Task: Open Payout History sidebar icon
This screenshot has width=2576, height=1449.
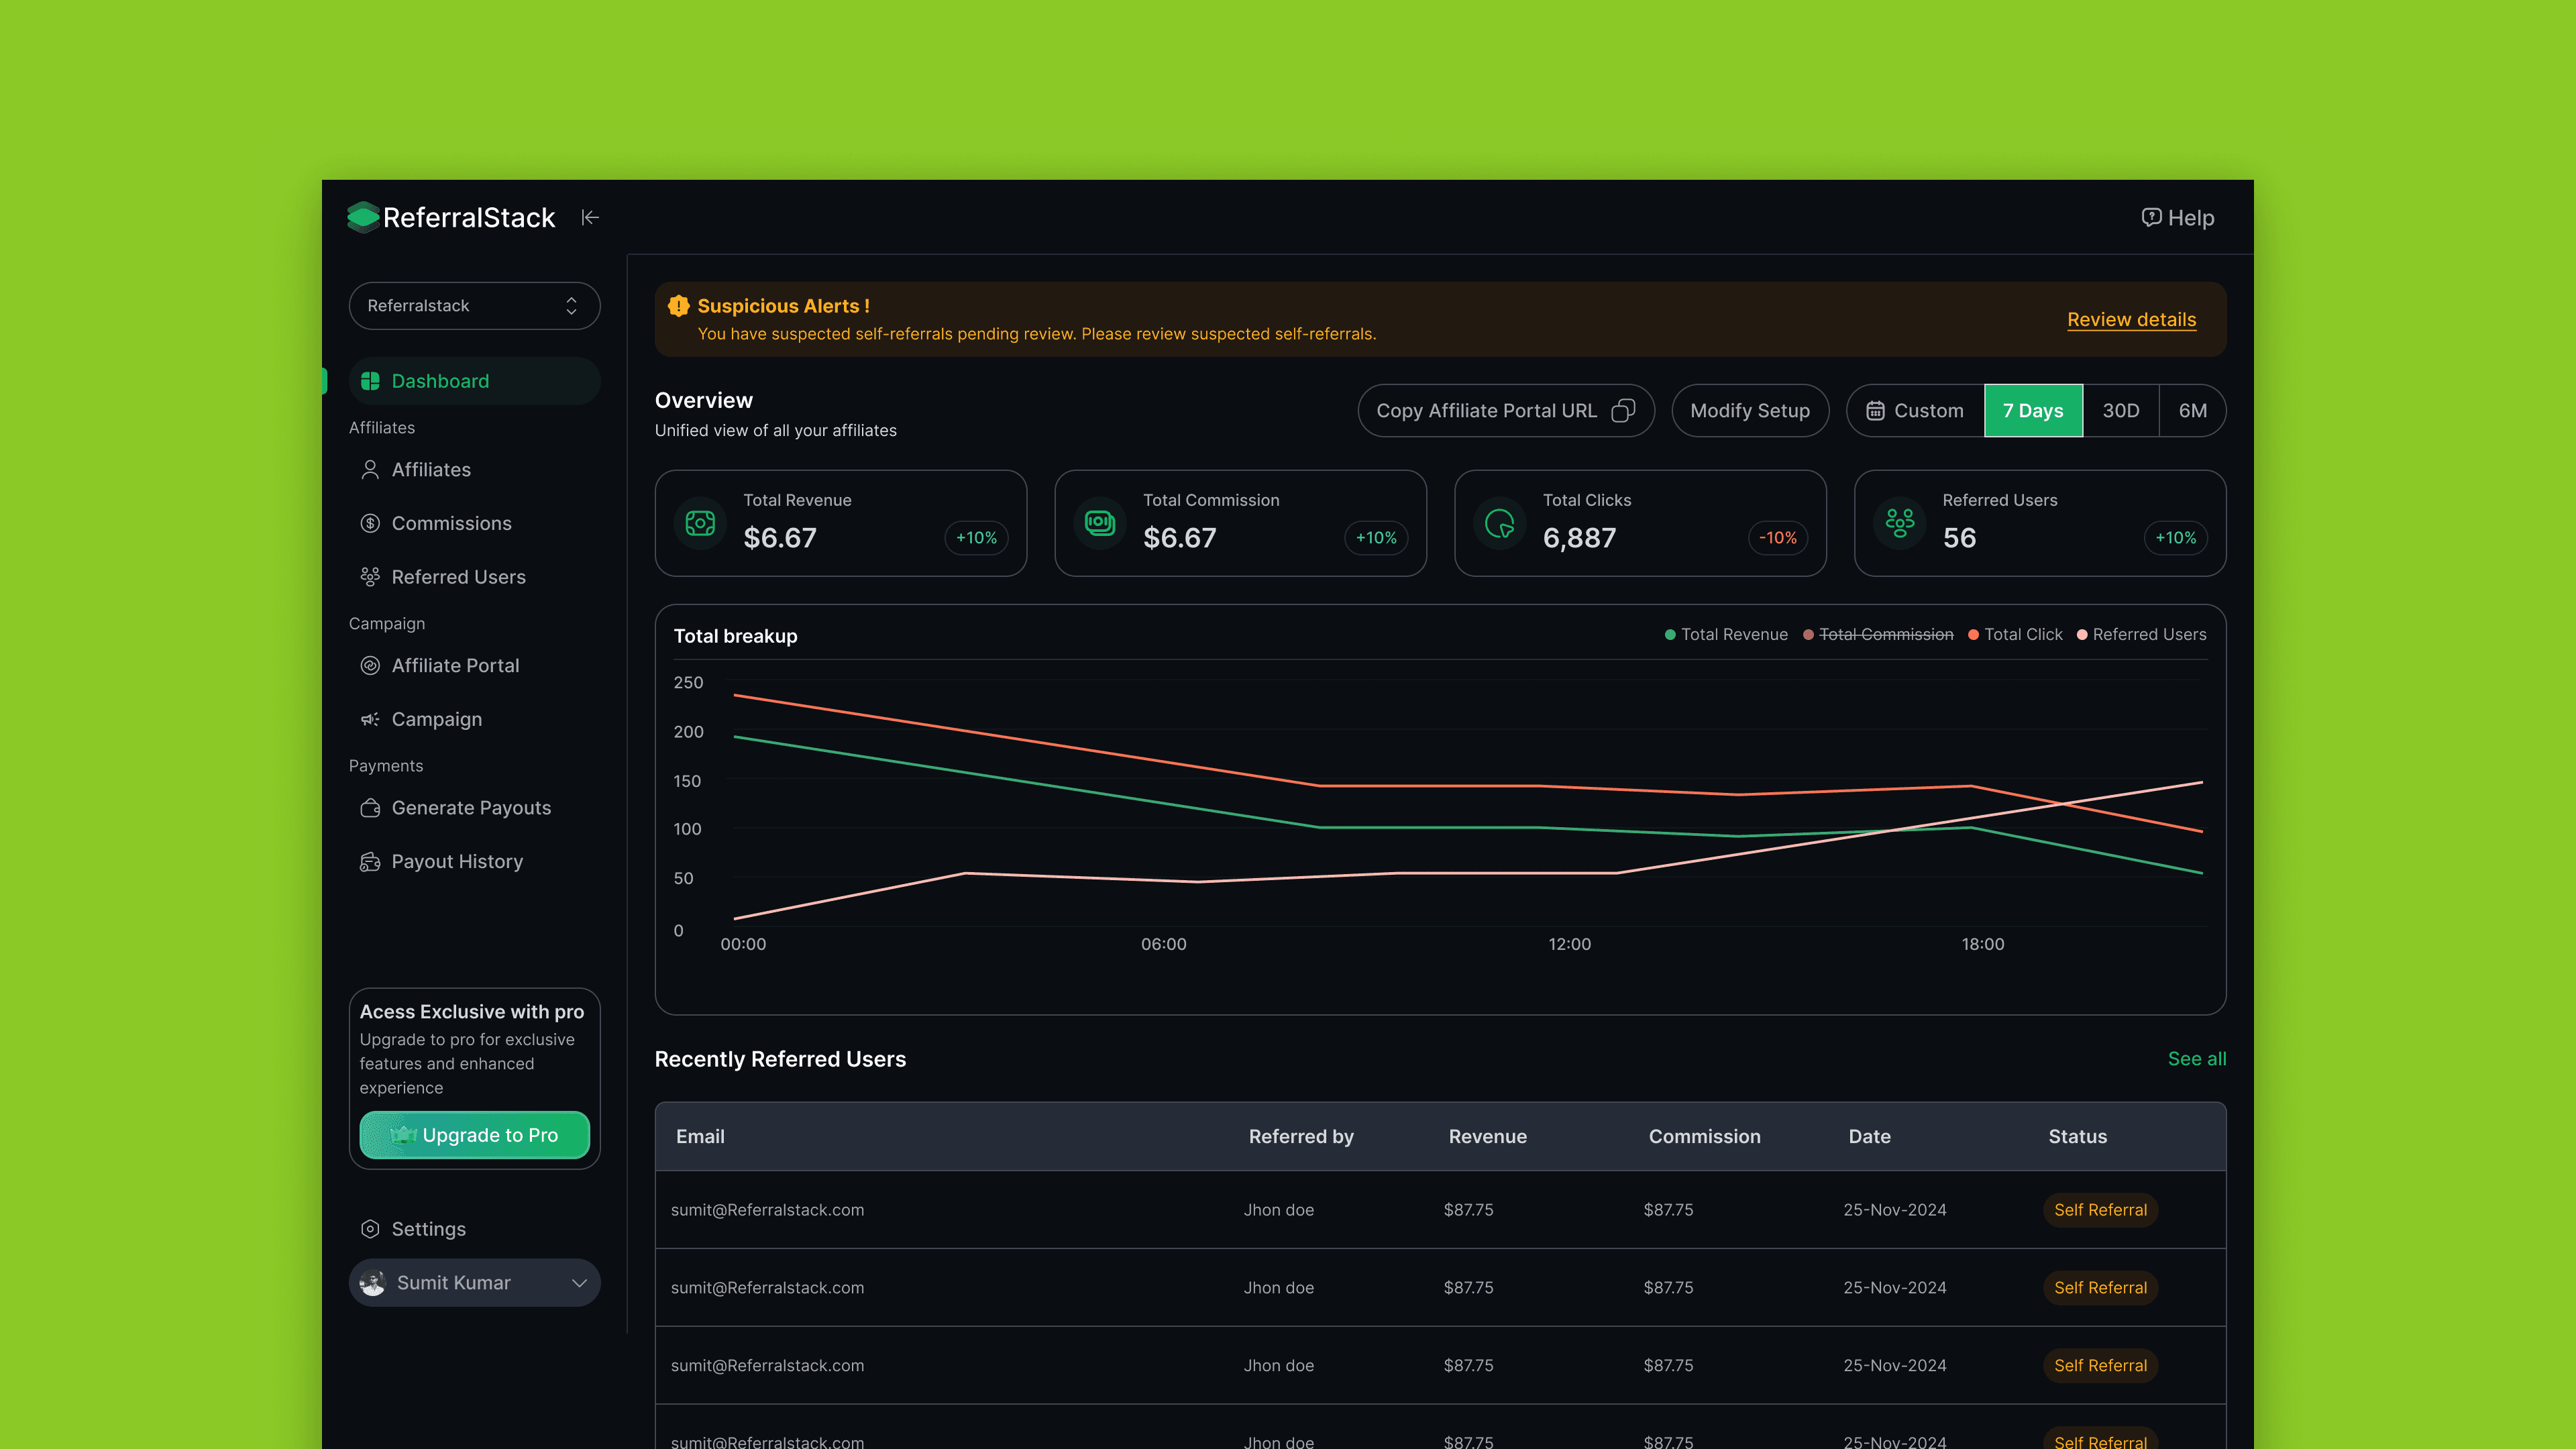Action: [x=370, y=862]
